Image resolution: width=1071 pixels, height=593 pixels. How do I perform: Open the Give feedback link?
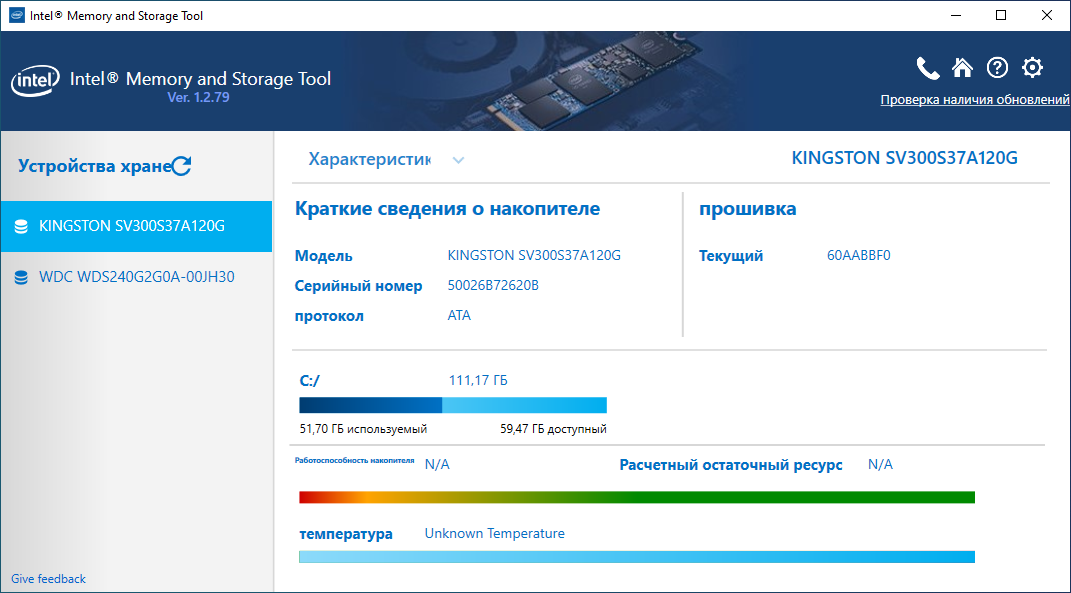click(x=48, y=579)
